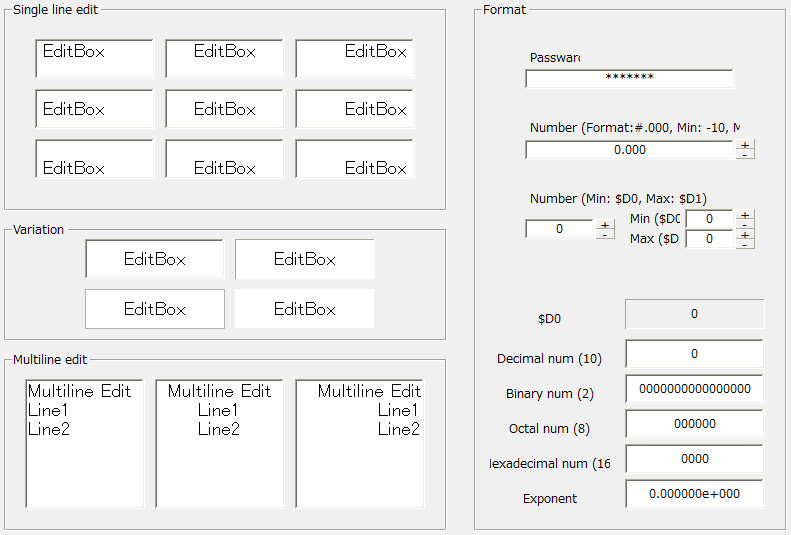Image resolution: width=791 pixels, height=535 pixels.
Task: Click the number field showing 0.000
Action: click(629, 150)
